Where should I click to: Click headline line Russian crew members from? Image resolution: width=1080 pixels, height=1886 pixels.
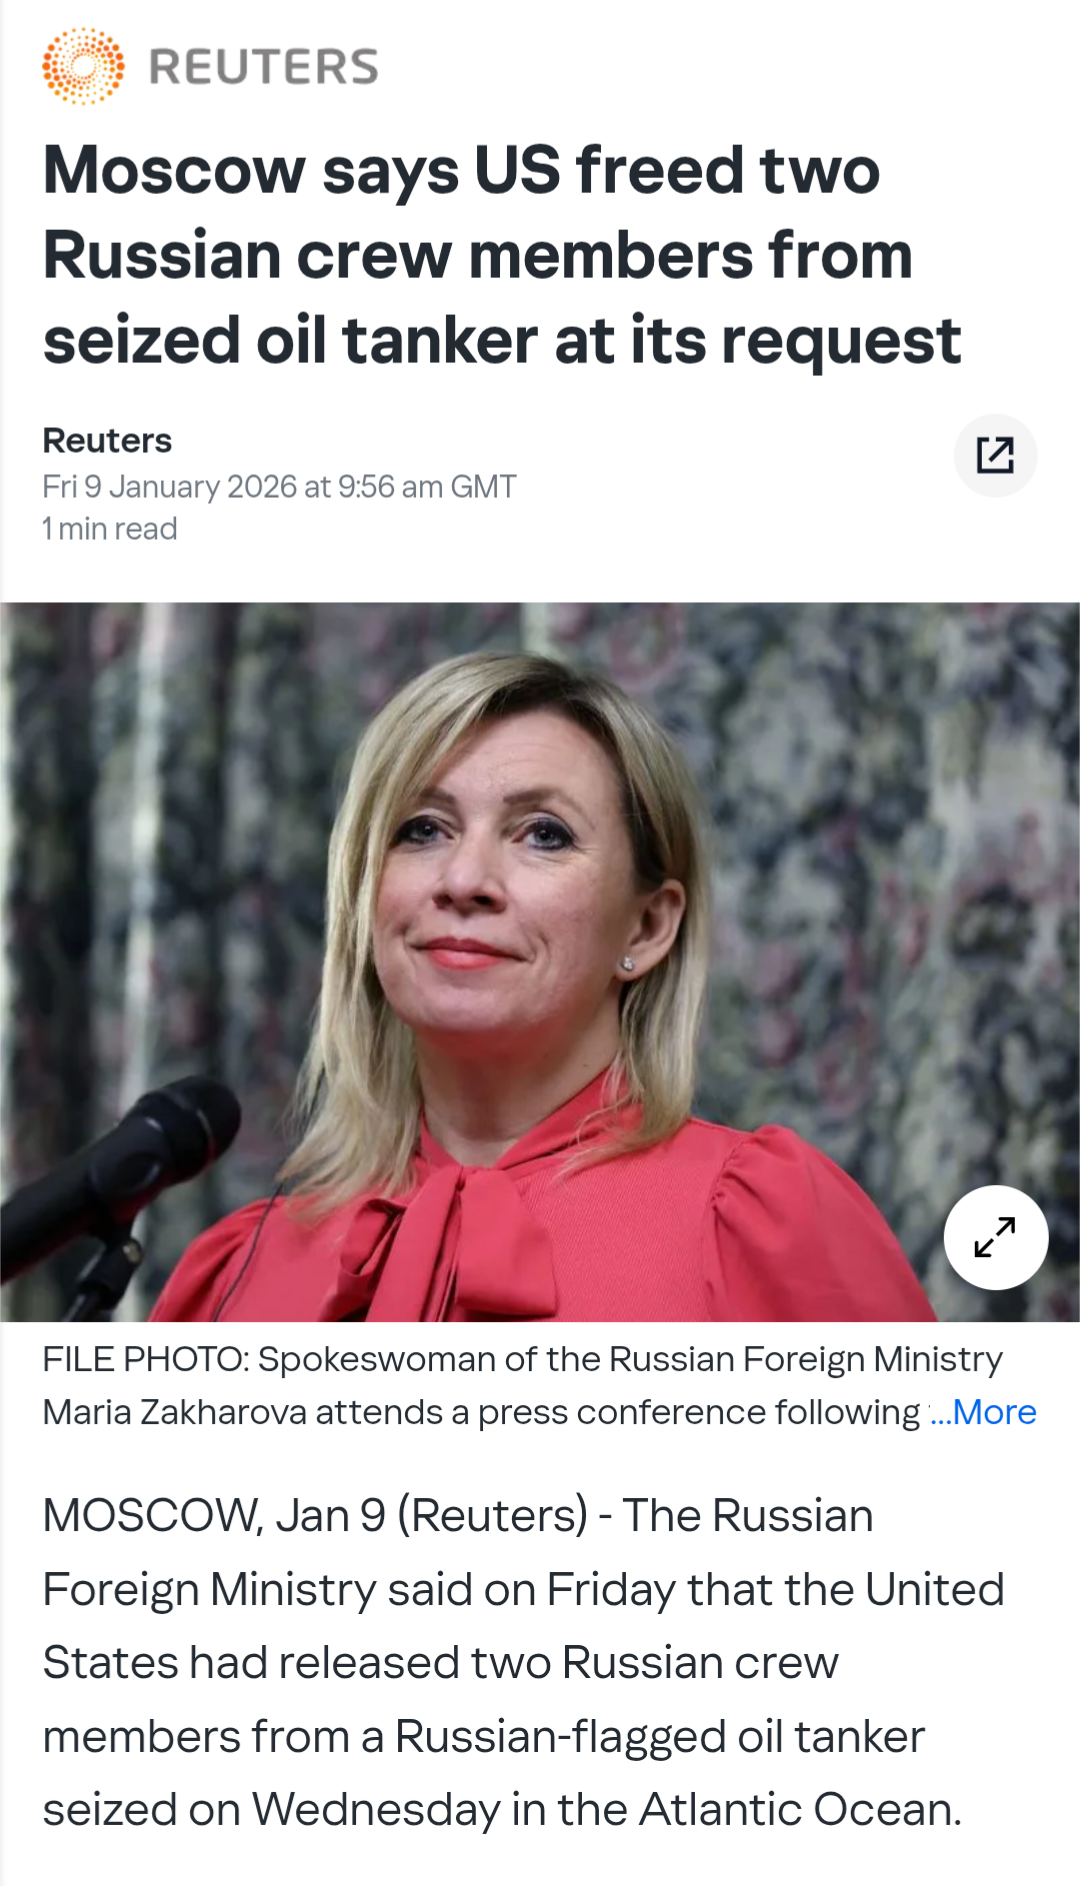[x=478, y=256]
